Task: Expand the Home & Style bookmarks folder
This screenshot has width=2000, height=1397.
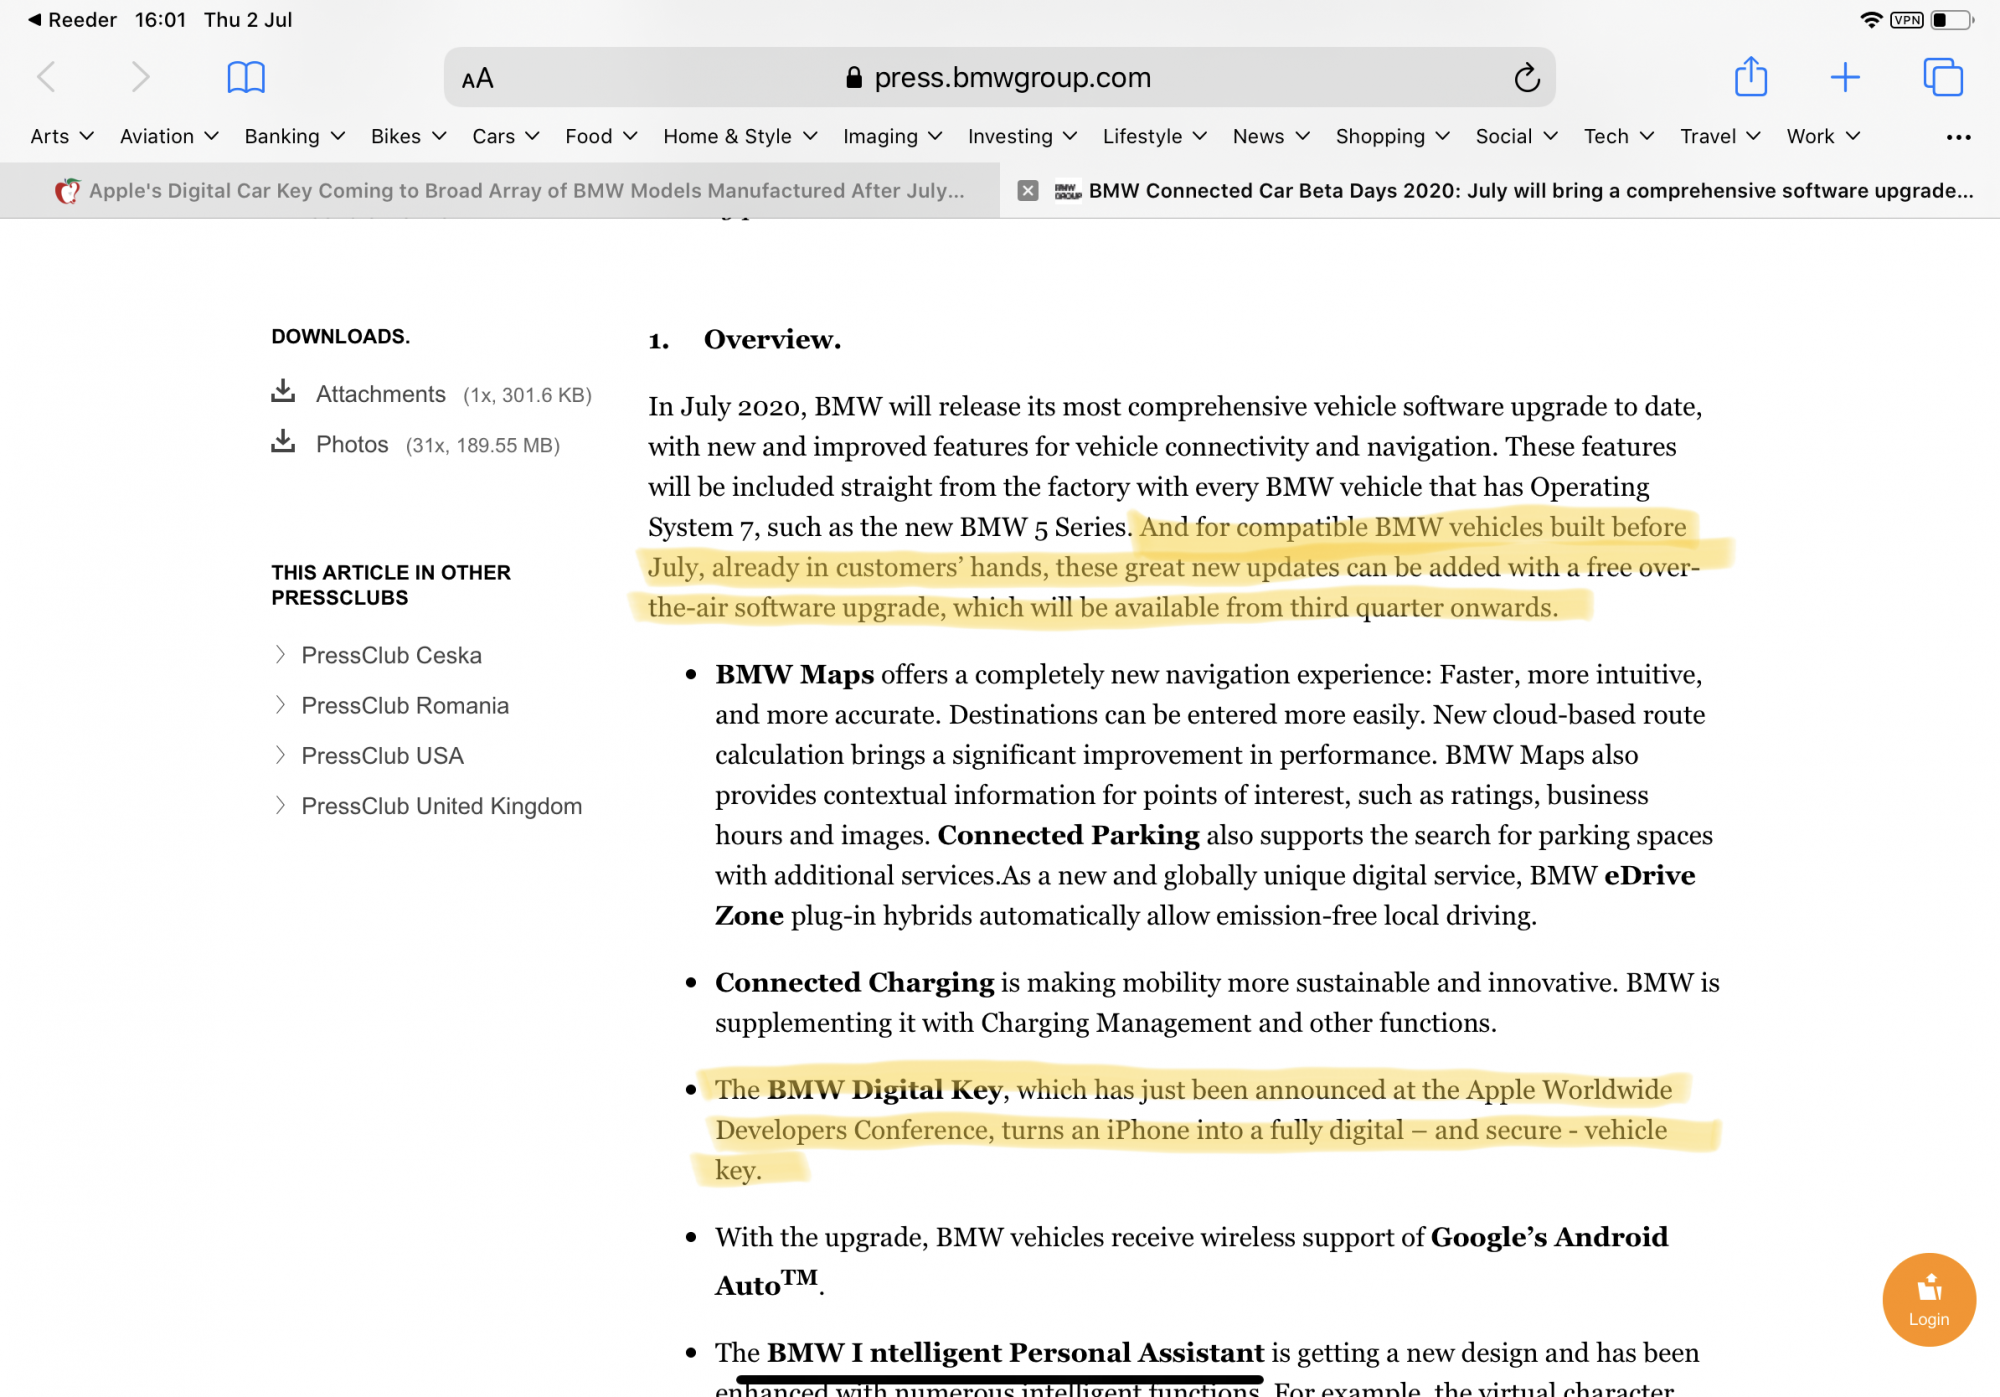Action: [740, 136]
